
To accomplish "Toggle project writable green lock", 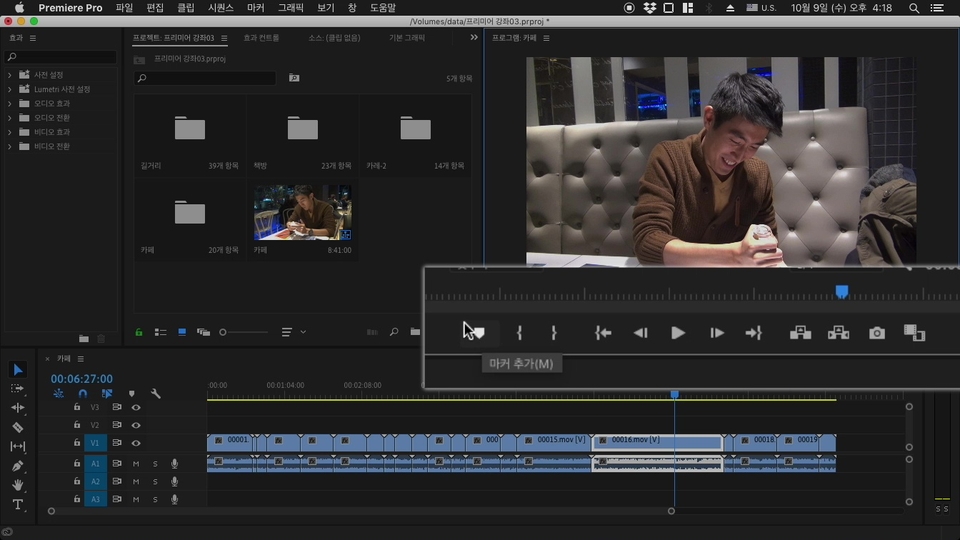I will pos(139,332).
